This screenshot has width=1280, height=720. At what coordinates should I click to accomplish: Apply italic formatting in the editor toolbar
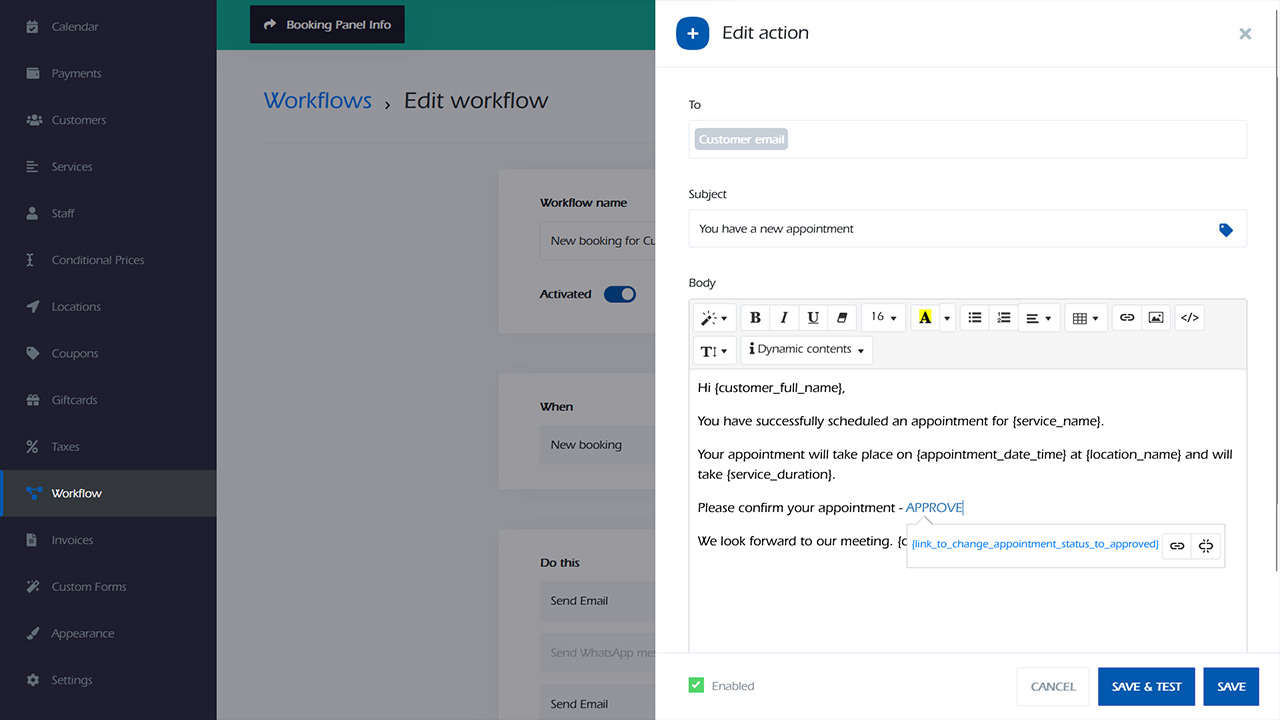tap(784, 318)
